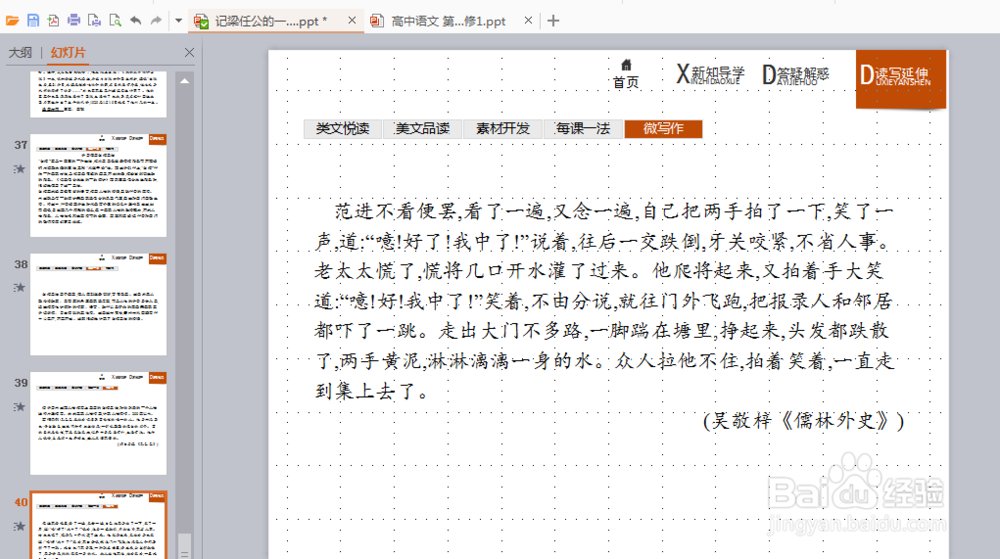
Task: Switch to 高中语文 第...修1.ppt tab
Action: (446, 21)
